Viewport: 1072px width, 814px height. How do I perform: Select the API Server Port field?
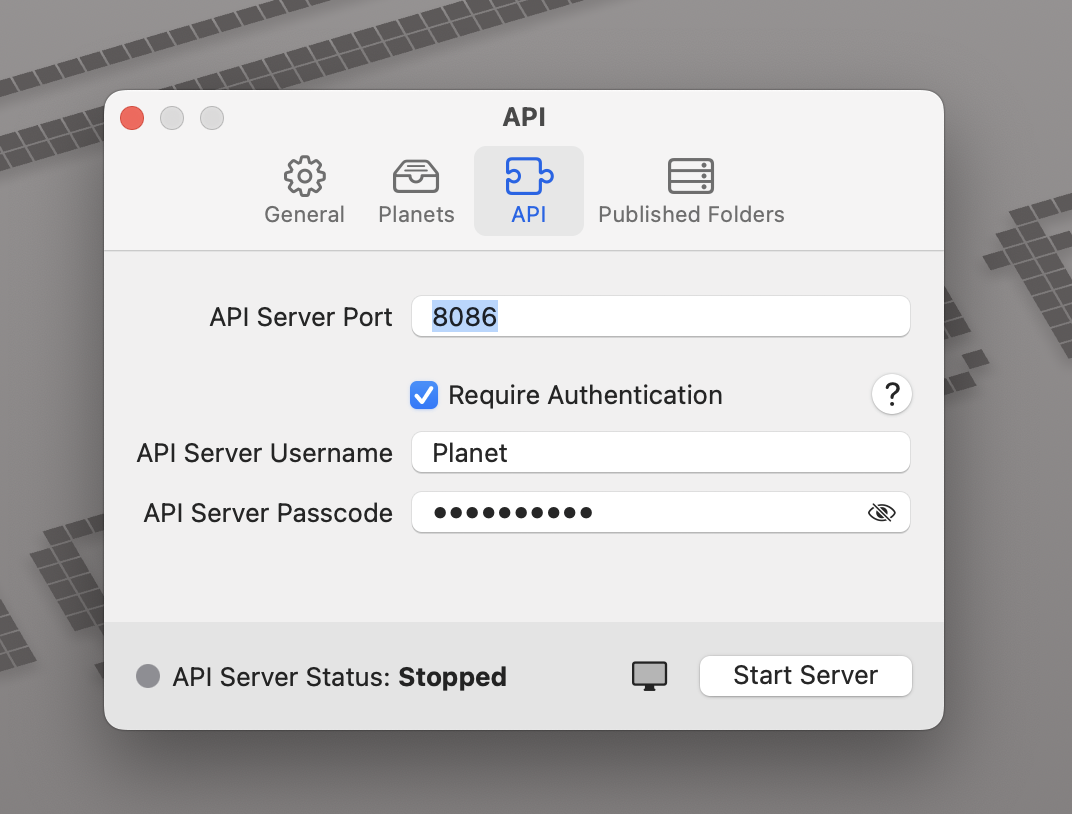(660, 316)
